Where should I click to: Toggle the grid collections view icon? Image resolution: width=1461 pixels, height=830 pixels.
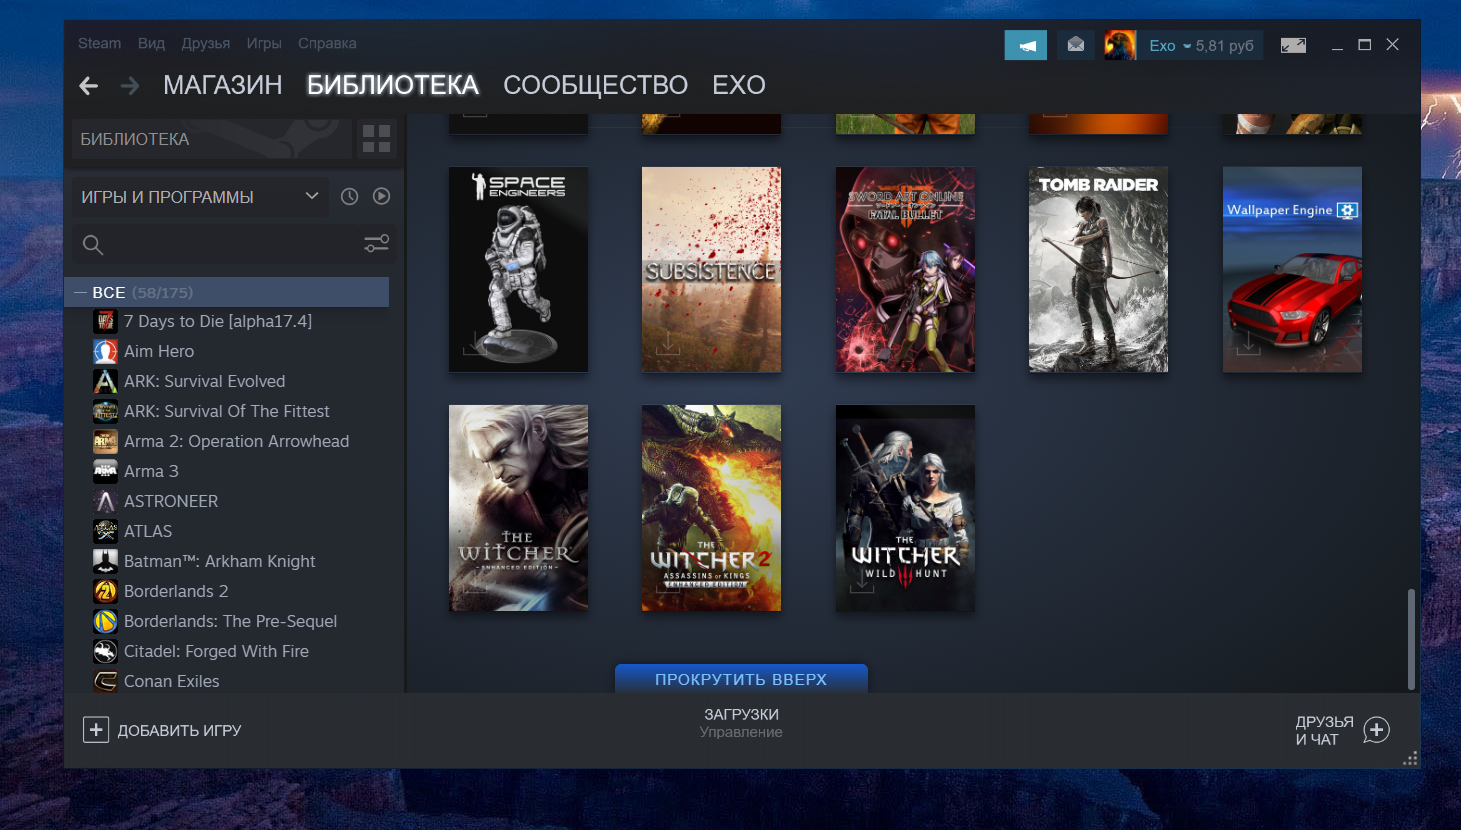pyautogui.click(x=376, y=139)
